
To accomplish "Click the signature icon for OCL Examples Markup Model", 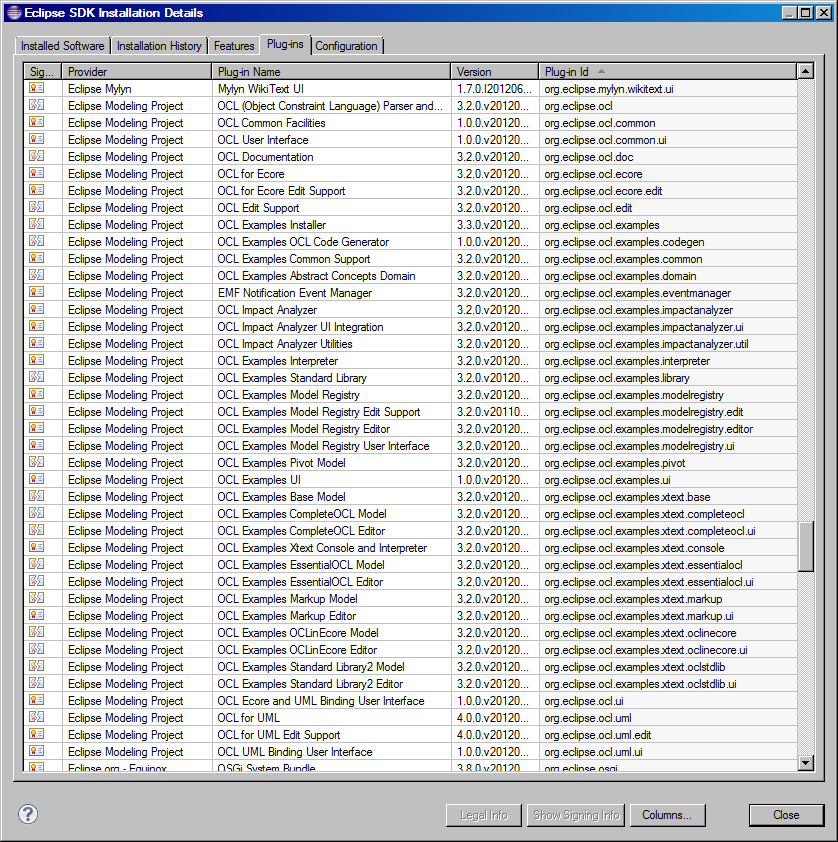I will pyautogui.click(x=37, y=598).
